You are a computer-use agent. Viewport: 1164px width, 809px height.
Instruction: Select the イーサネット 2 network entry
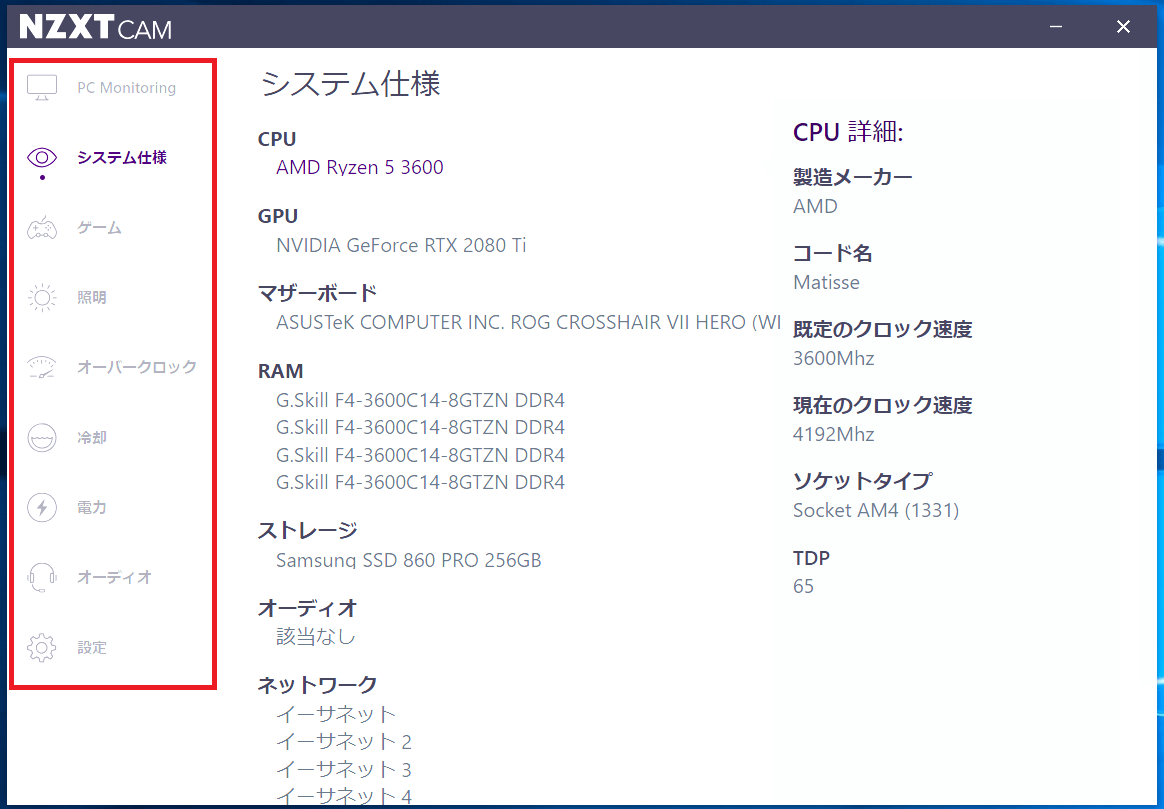click(343, 741)
